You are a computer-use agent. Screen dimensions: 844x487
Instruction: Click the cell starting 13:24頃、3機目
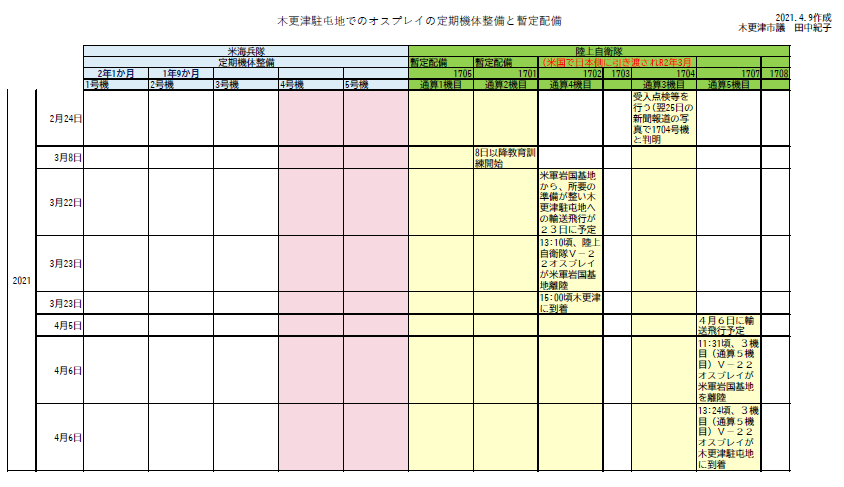pyautogui.click(x=729, y=437)
